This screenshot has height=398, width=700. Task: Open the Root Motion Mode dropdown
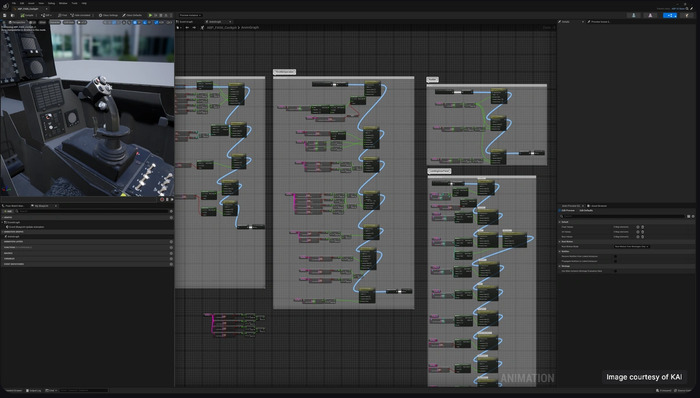click(632, 246)
